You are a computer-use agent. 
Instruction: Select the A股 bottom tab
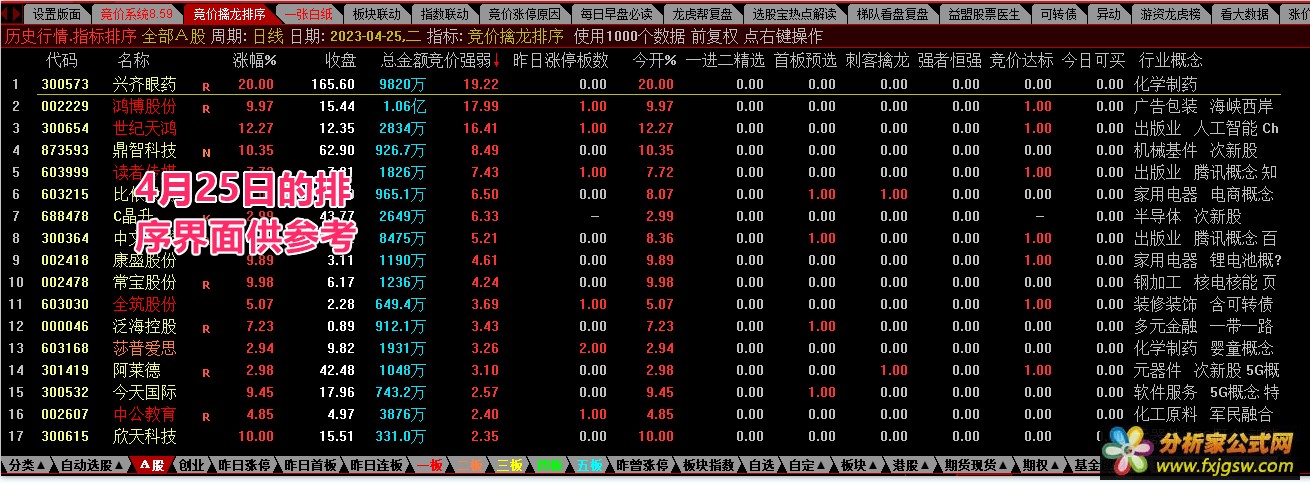(x=152, y=466)
